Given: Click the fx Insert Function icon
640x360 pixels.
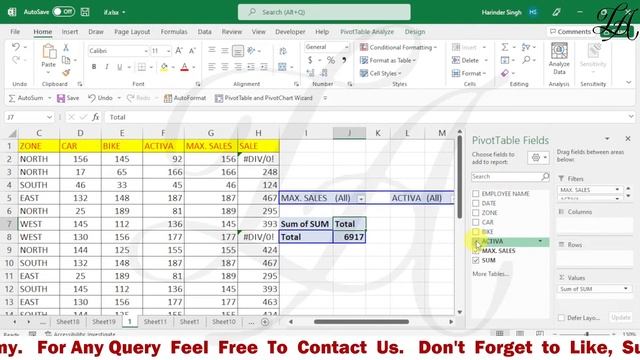Looking at the screenshot, I should [96, 117].
